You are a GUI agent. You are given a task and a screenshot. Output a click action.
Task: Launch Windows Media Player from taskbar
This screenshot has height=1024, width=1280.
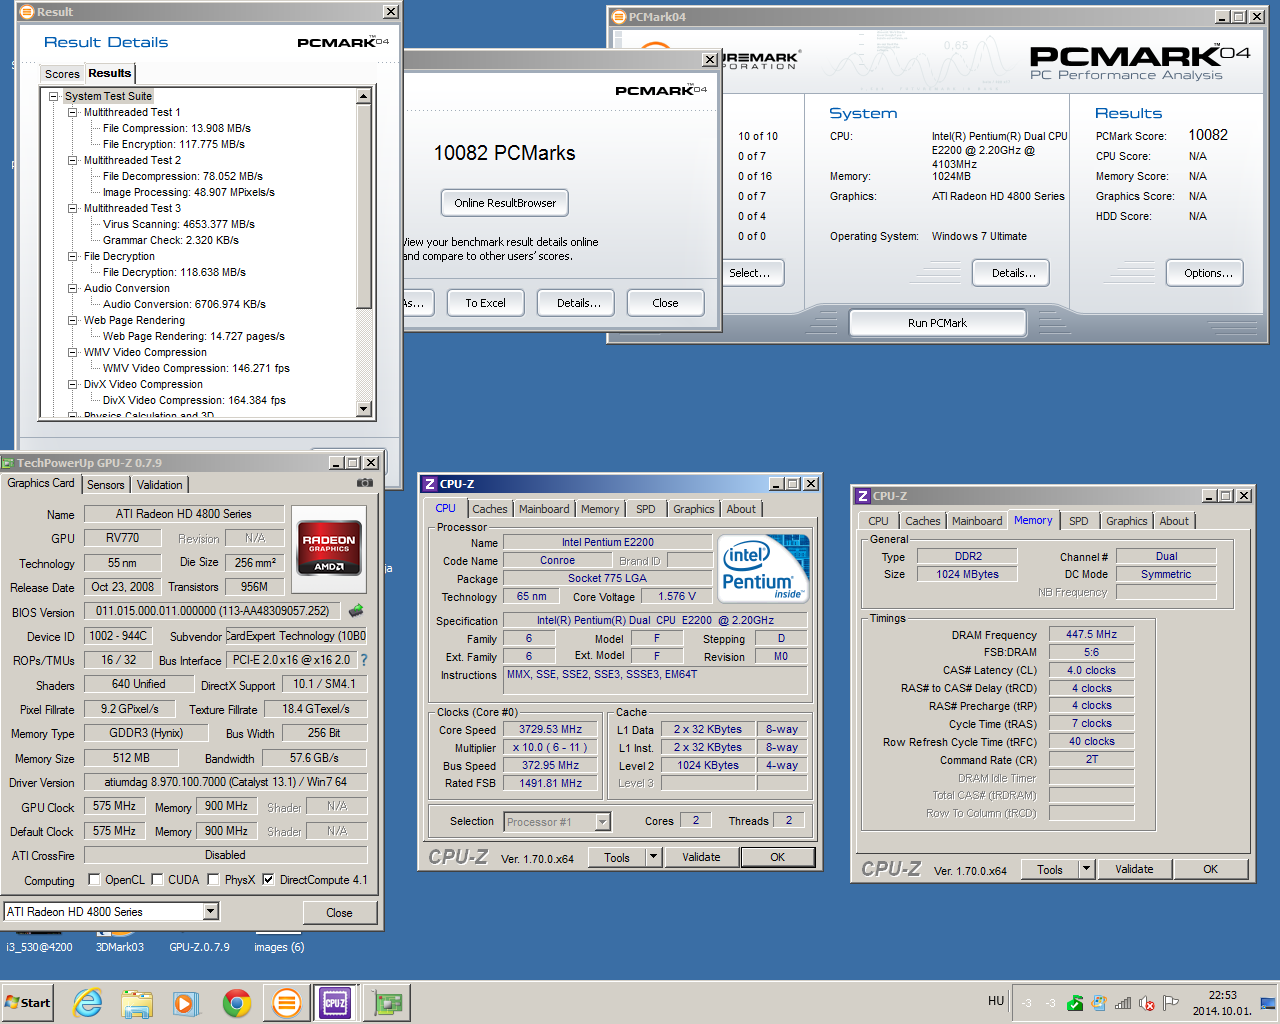pos(186,1003)
